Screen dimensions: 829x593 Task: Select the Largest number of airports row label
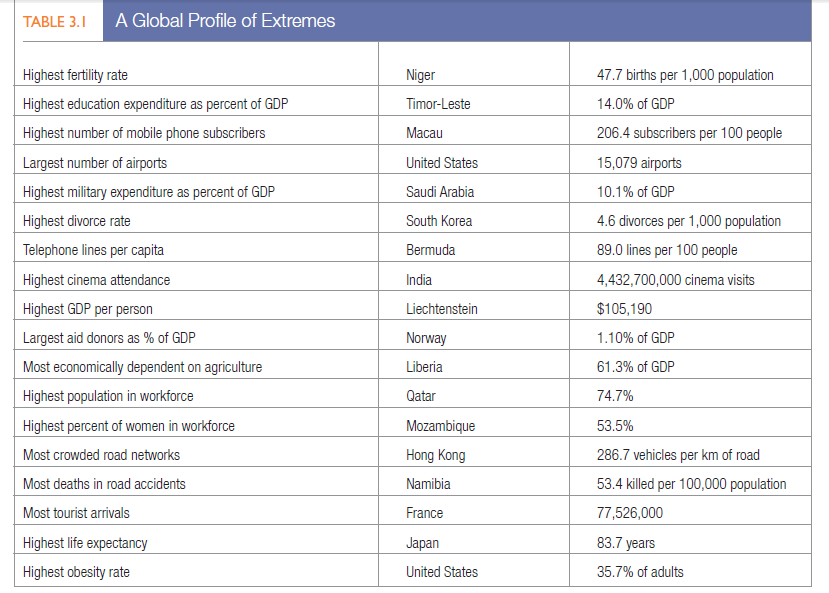95,163
